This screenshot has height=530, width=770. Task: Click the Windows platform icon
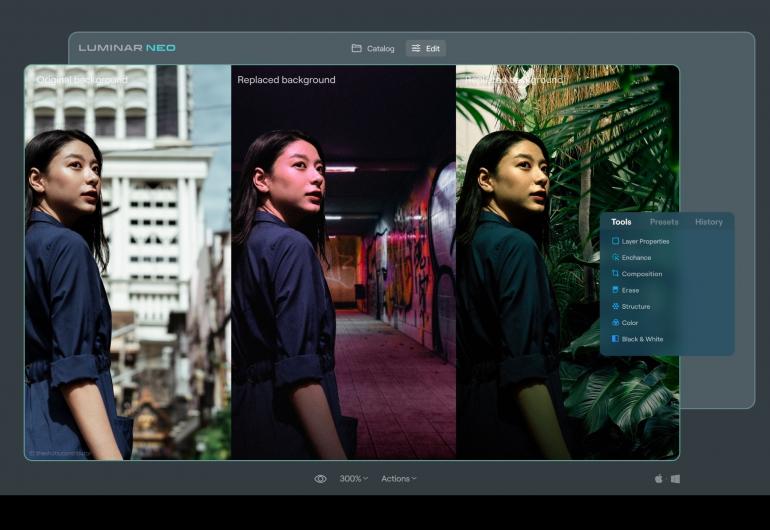675,479
